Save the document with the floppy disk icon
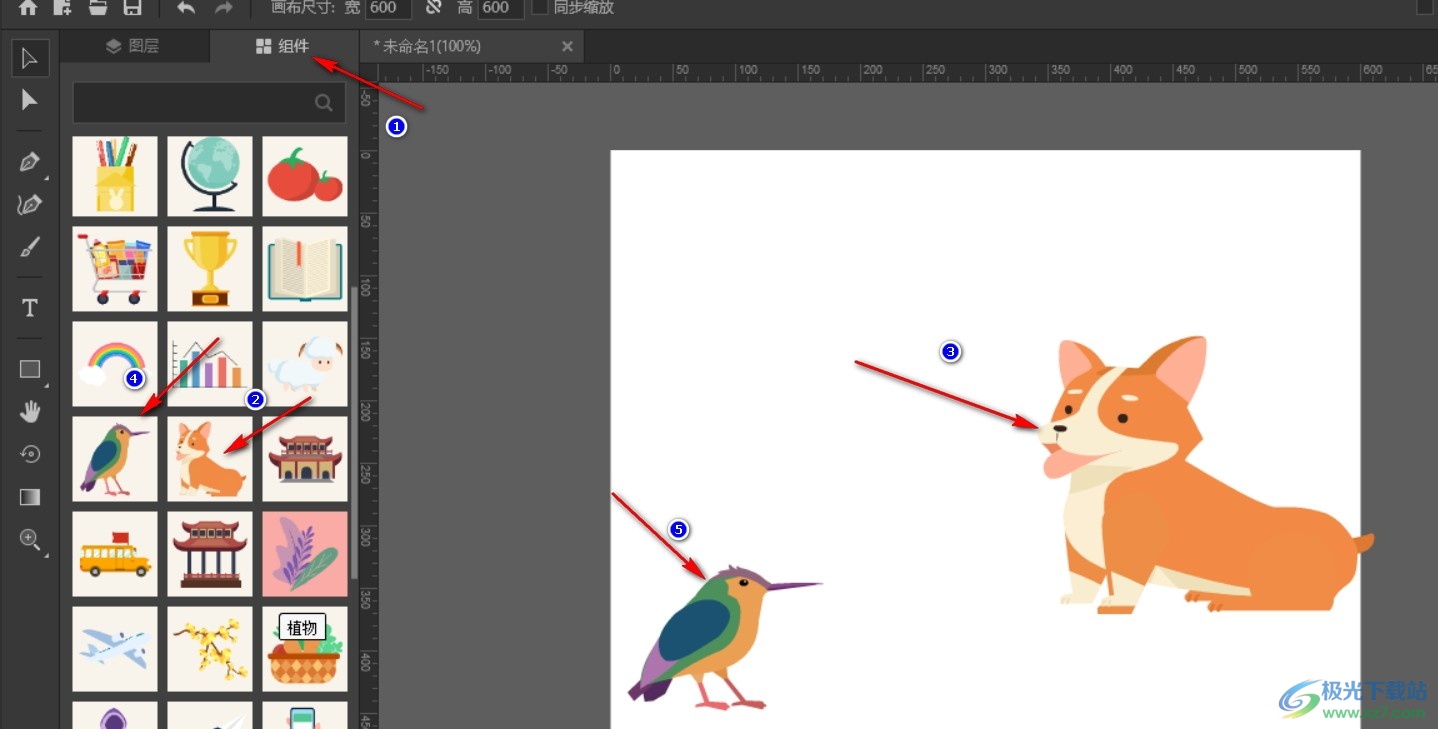Viewport: 1438px width, 729px height. 132,7
